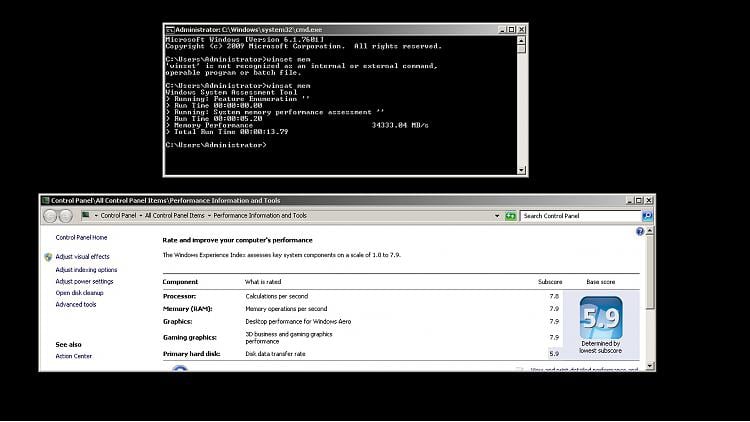The image size is (750, 422).
Task: Maximize the Control Panel window
Action: pos(639,200)
